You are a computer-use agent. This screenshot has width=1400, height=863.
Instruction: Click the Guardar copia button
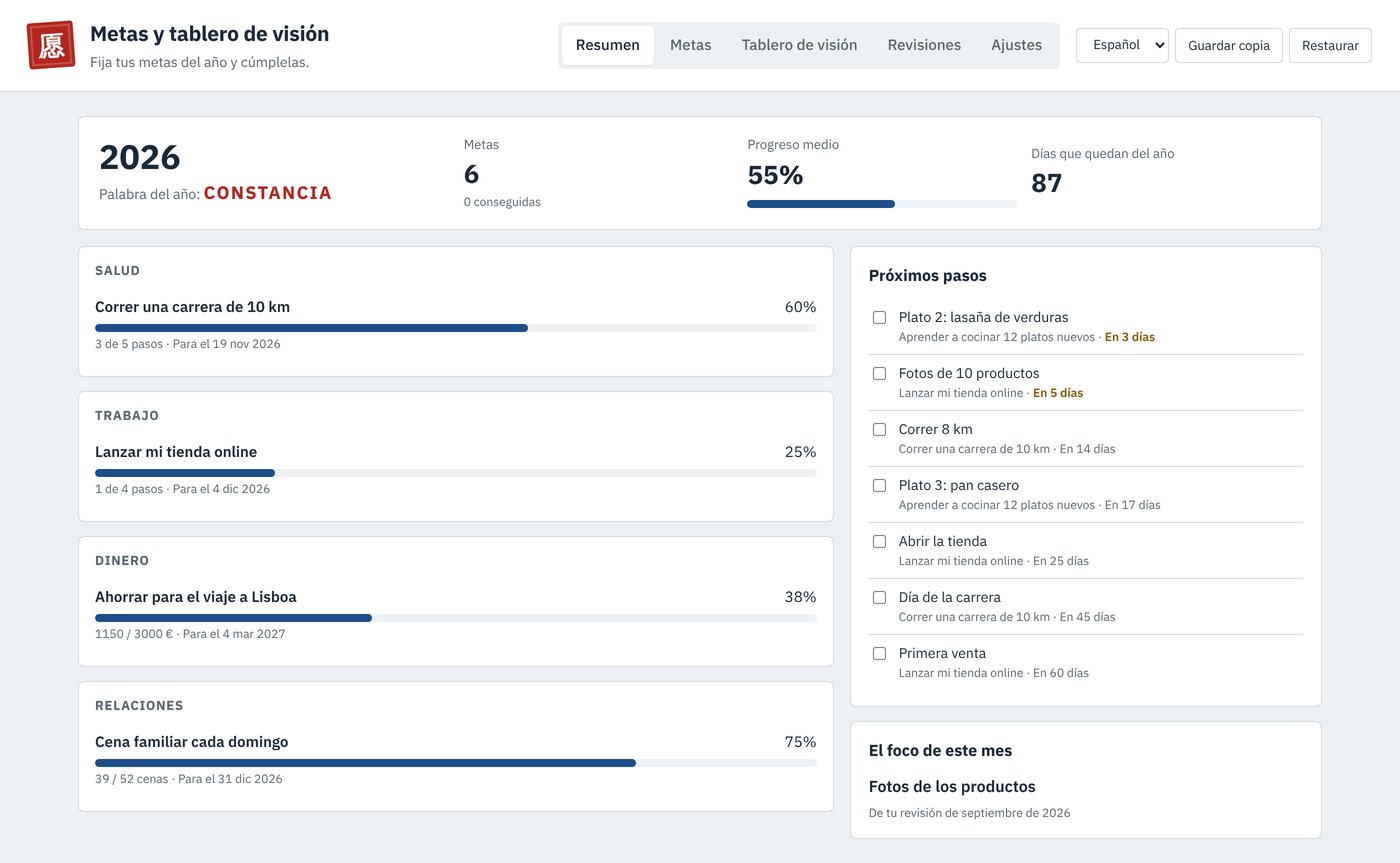[1229, 45]
